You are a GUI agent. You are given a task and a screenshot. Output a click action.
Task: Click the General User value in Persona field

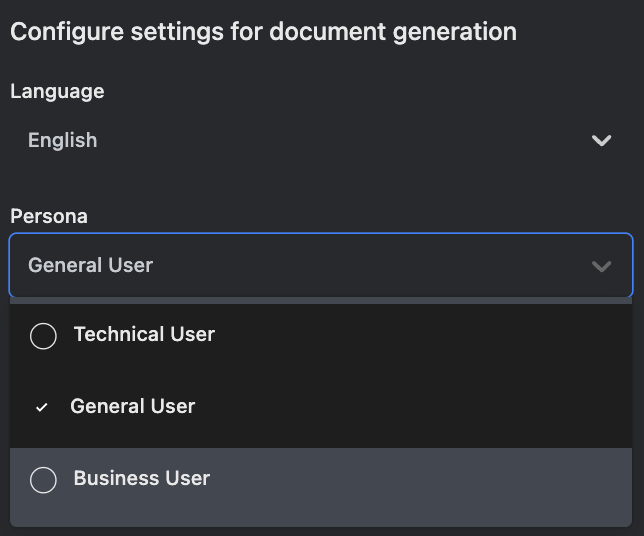[90, 266]
